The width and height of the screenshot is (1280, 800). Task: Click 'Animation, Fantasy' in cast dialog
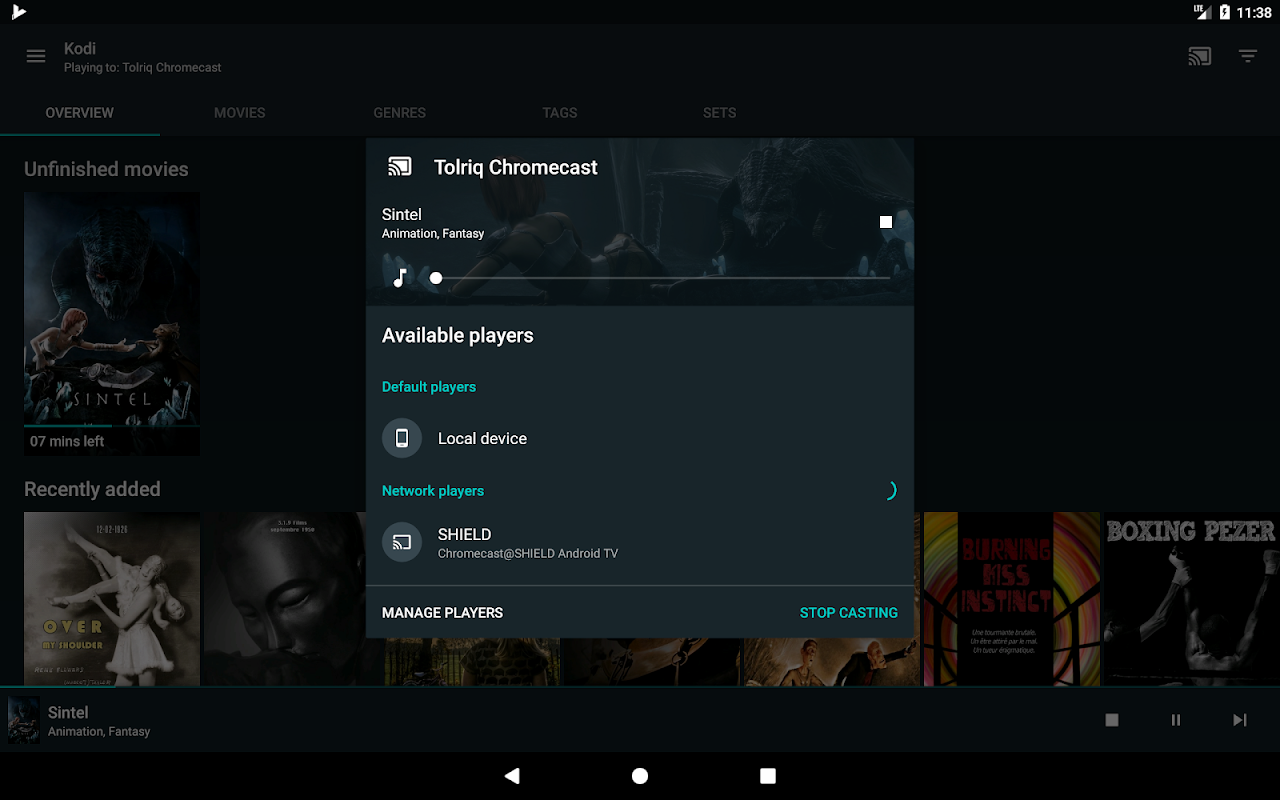click(433, 233)
